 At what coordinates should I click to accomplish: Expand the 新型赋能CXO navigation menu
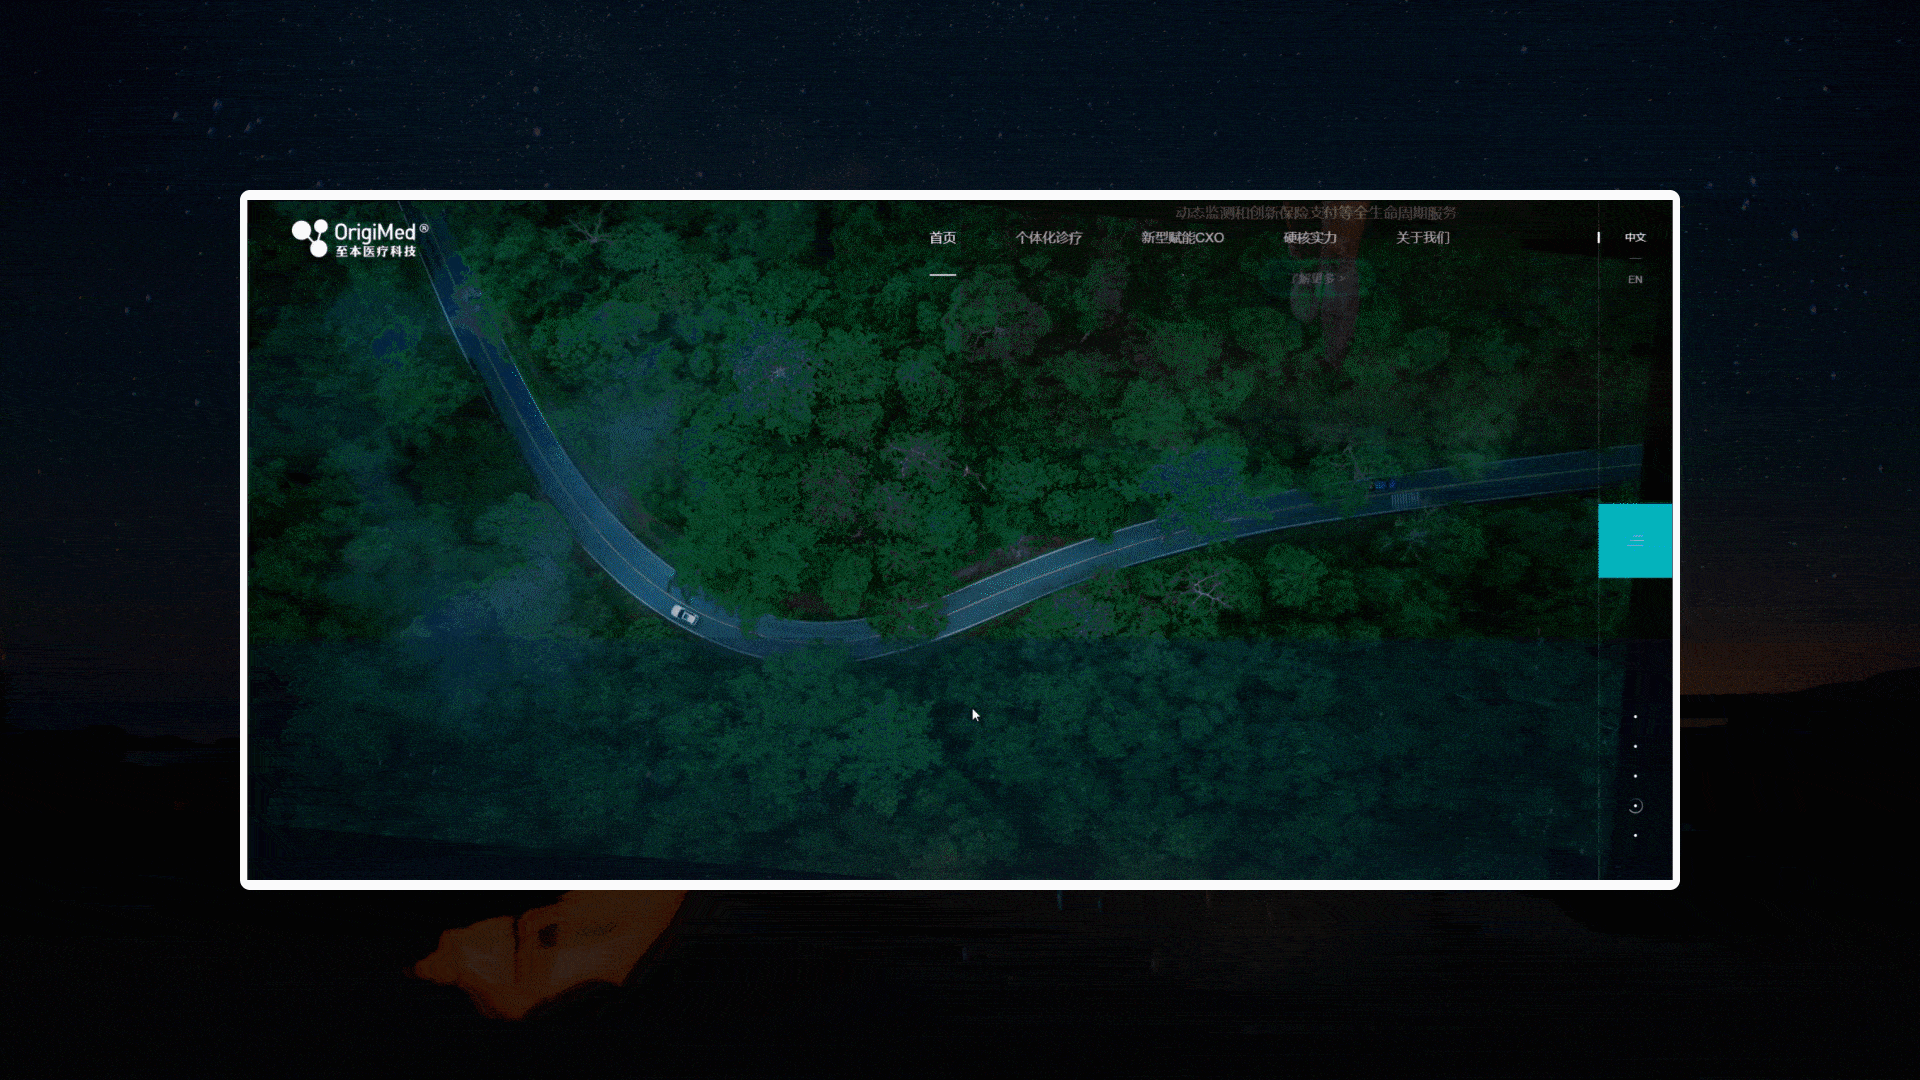pos(1182,238)
